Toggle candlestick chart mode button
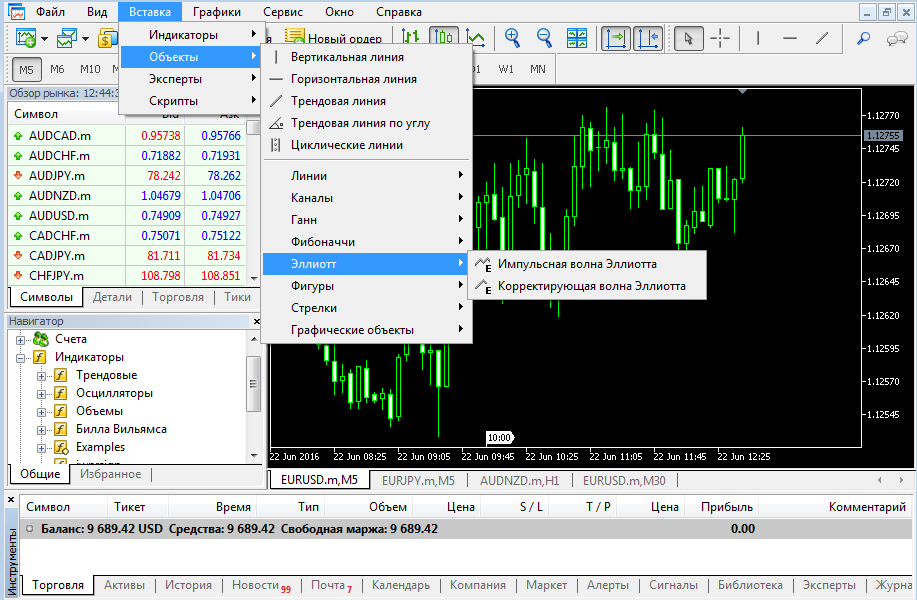Viewport: 917px width, 600px height. tap(443, 38)
